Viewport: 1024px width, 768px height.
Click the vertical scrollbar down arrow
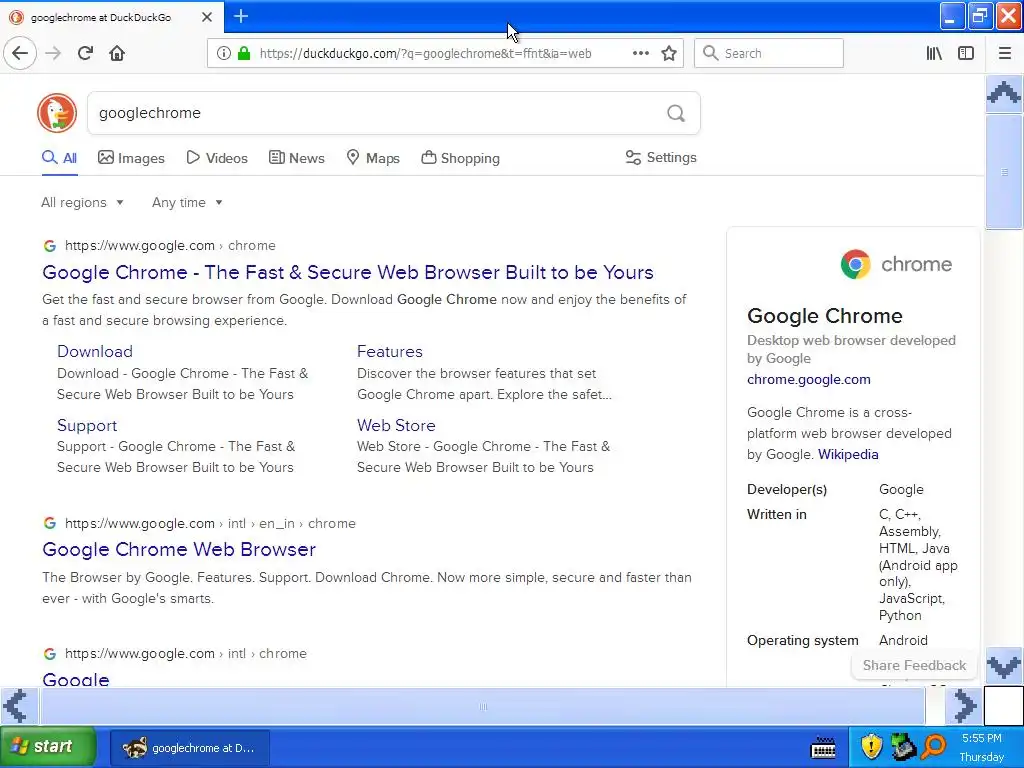pyautogui.click(x=1004, y=666)
